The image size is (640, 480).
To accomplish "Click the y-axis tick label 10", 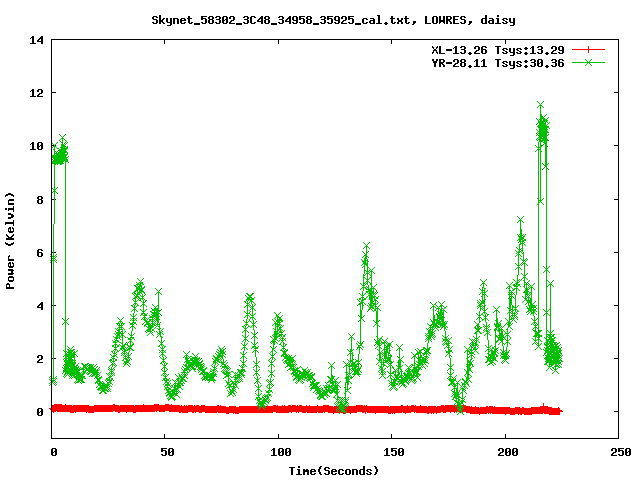I will 36,146.
